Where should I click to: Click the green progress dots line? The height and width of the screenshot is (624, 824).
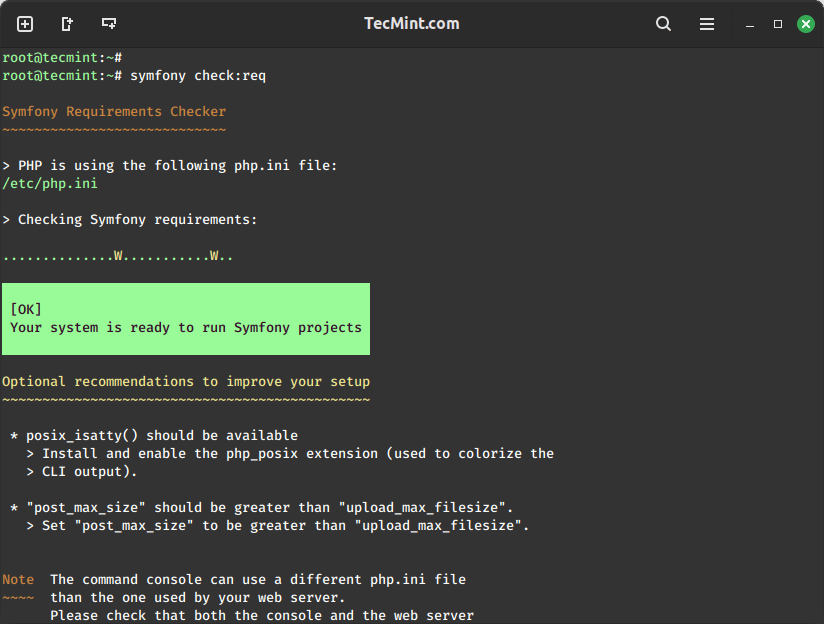[x=118, y=256]
